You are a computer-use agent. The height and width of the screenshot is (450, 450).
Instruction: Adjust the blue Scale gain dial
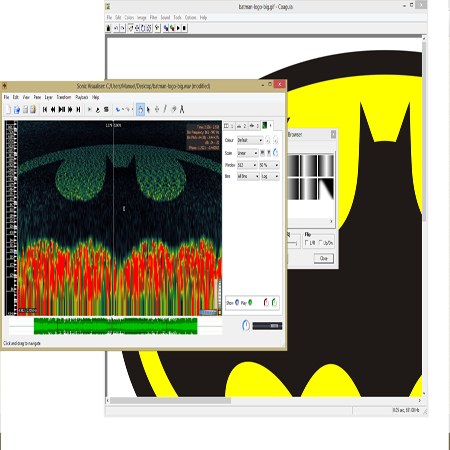click(x=276, y=153)
